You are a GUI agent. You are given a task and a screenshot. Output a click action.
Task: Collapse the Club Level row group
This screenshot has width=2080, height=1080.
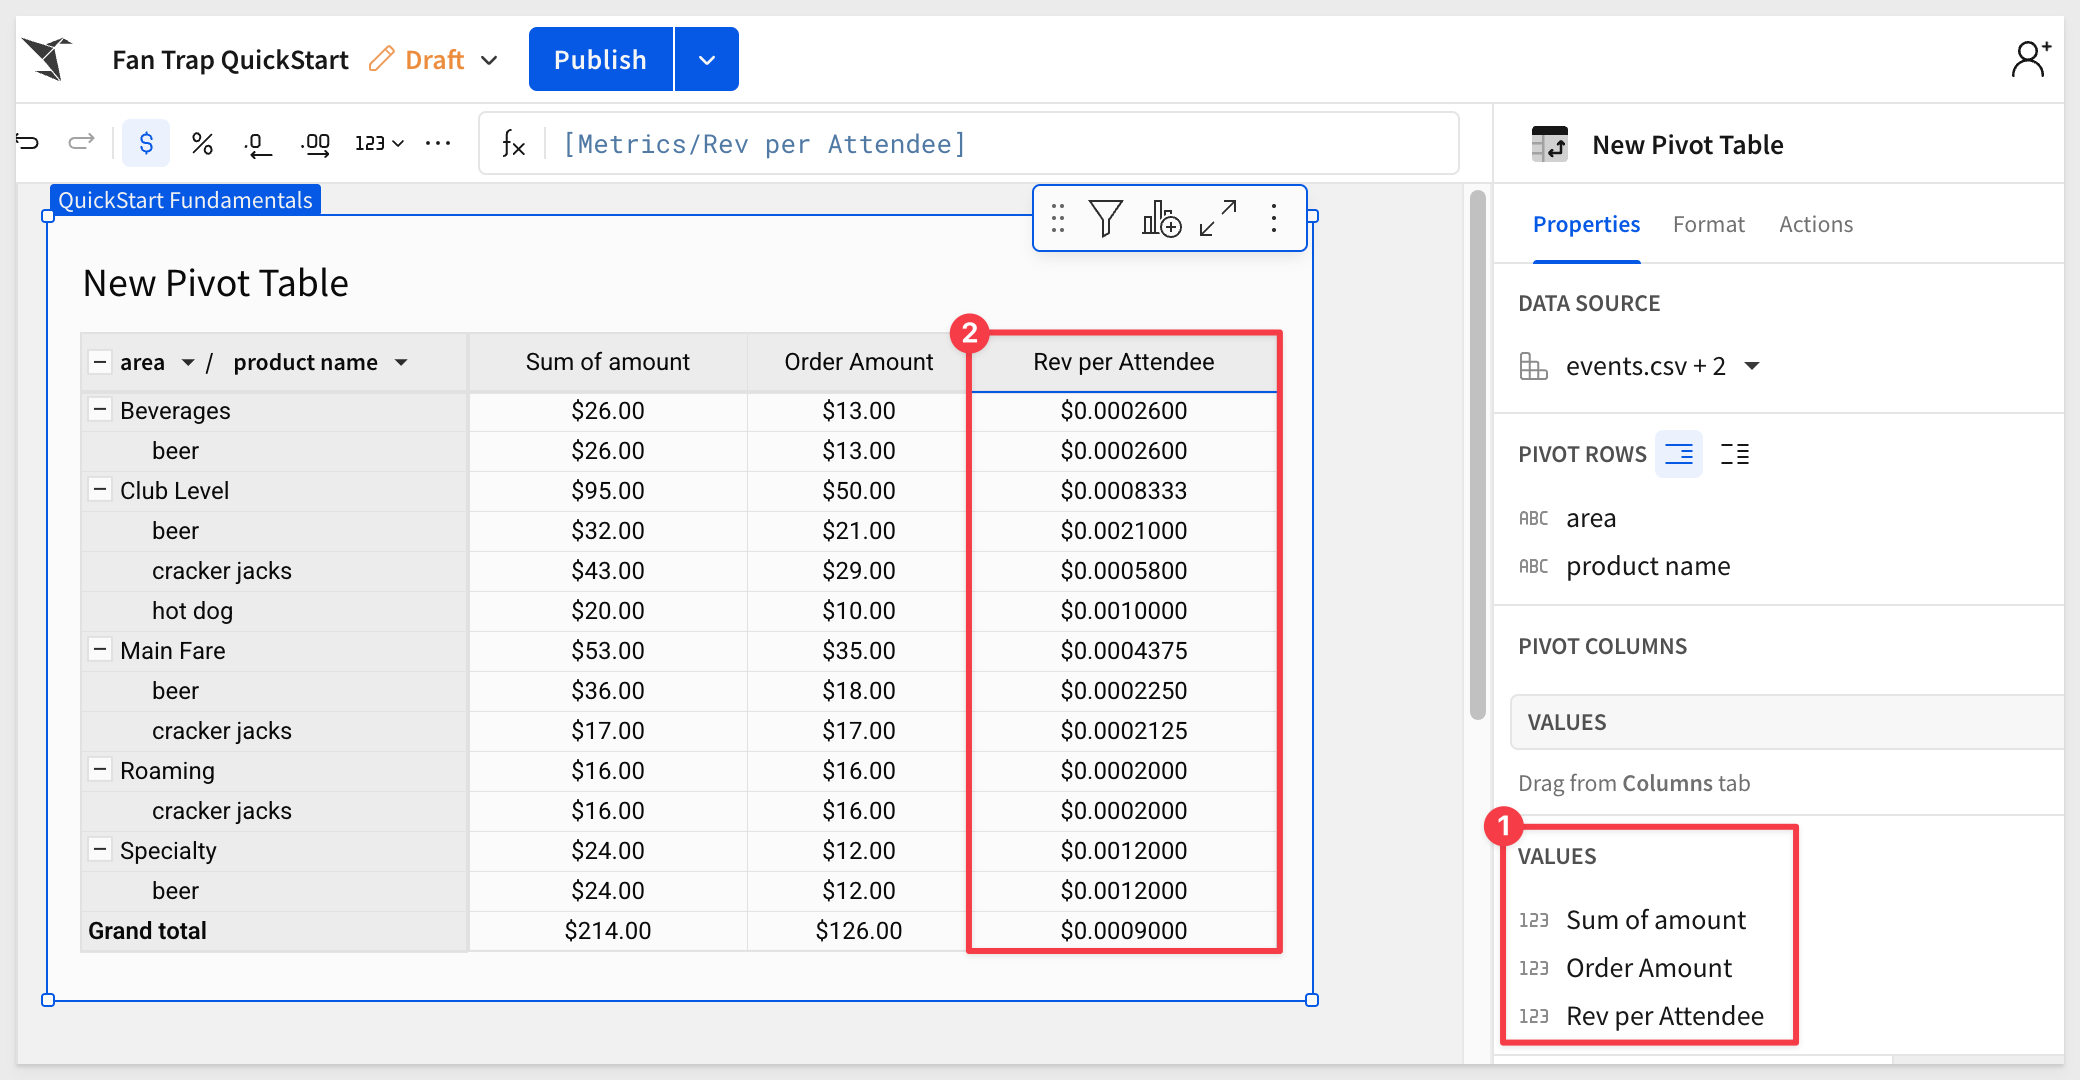[x=100, y=489]
